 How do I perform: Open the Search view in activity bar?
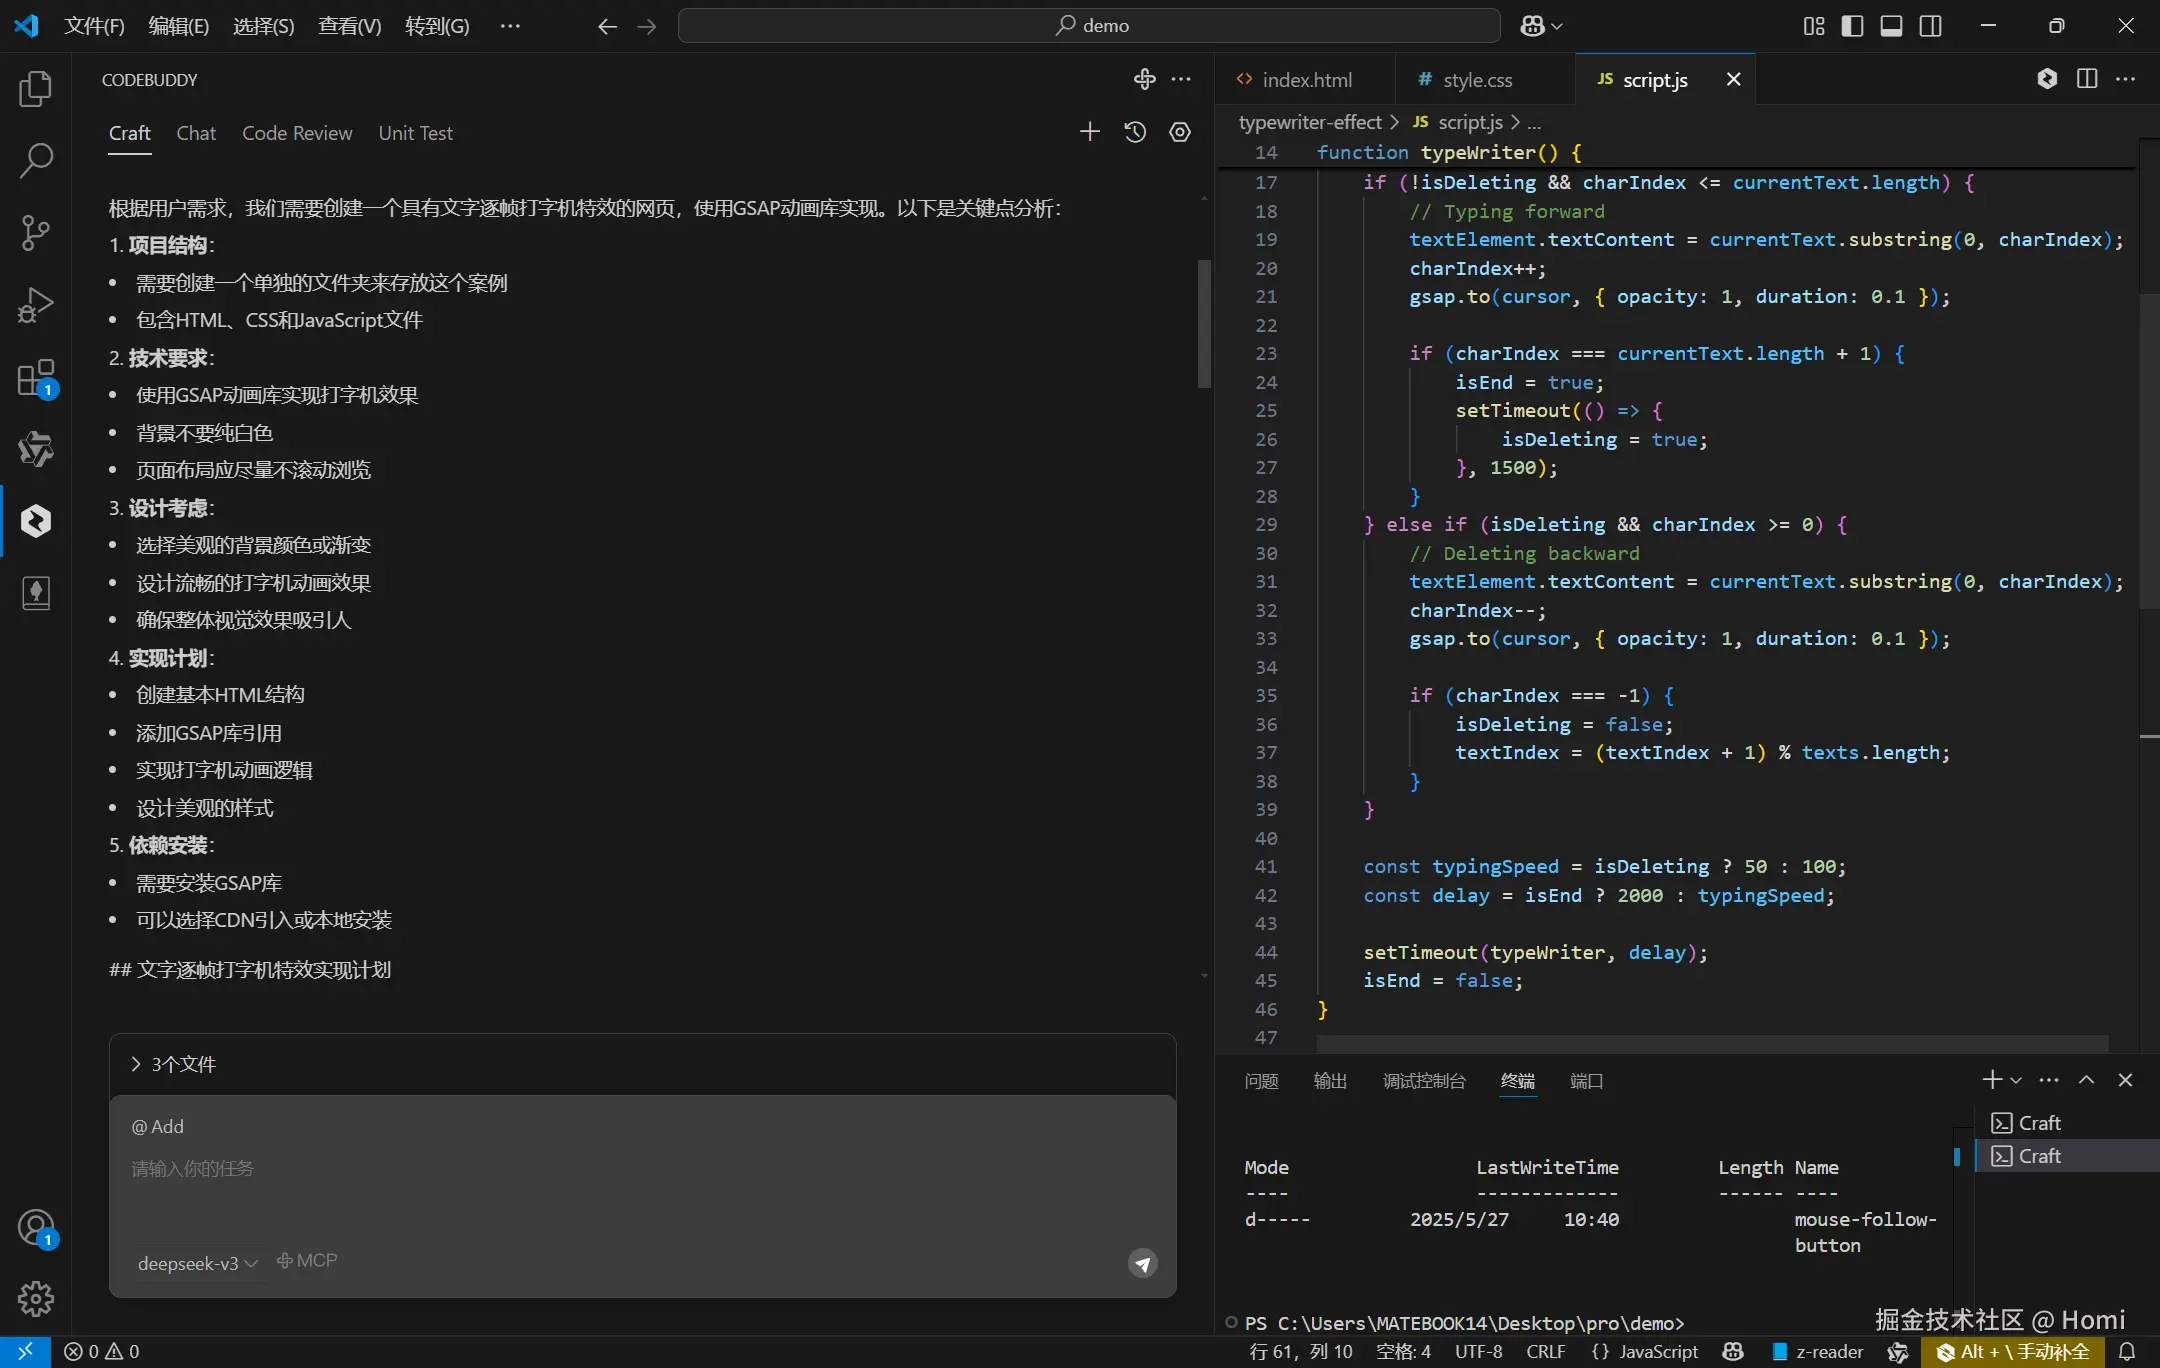pyautogui.click(x=36, y=161)
